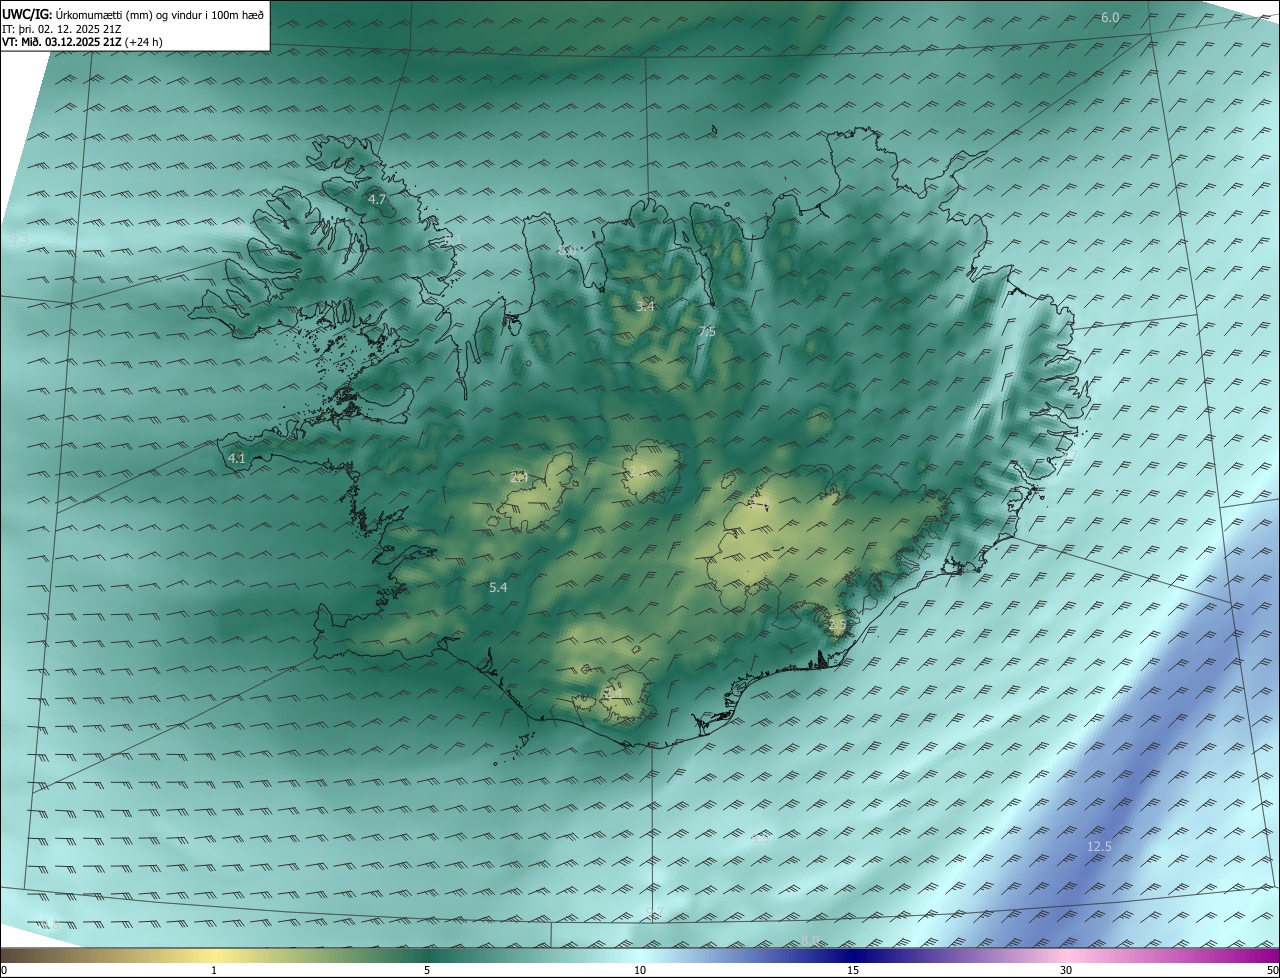Select the 7.5 precipitation value
The image size is (1280, 978).
(707, 331)
